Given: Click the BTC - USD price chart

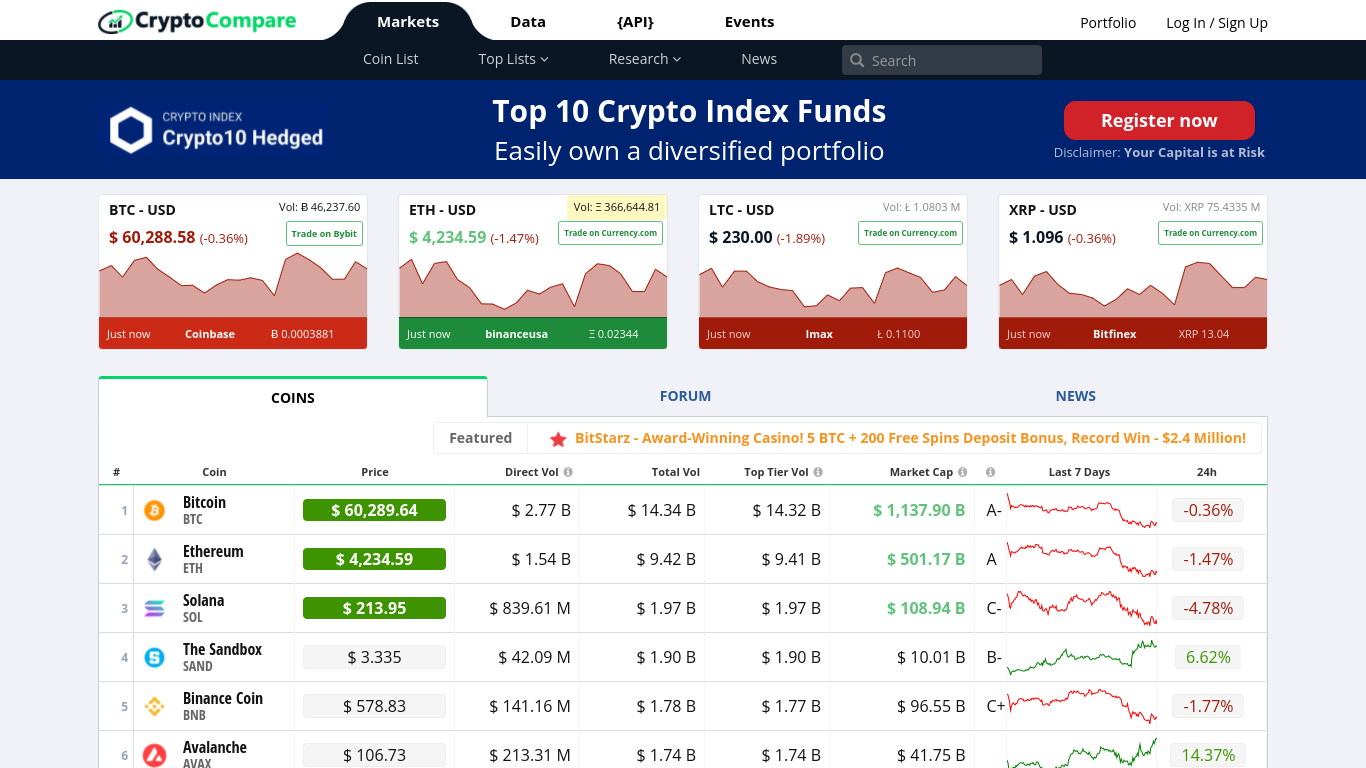Looking at the screenshot, I should click(233, 285).
